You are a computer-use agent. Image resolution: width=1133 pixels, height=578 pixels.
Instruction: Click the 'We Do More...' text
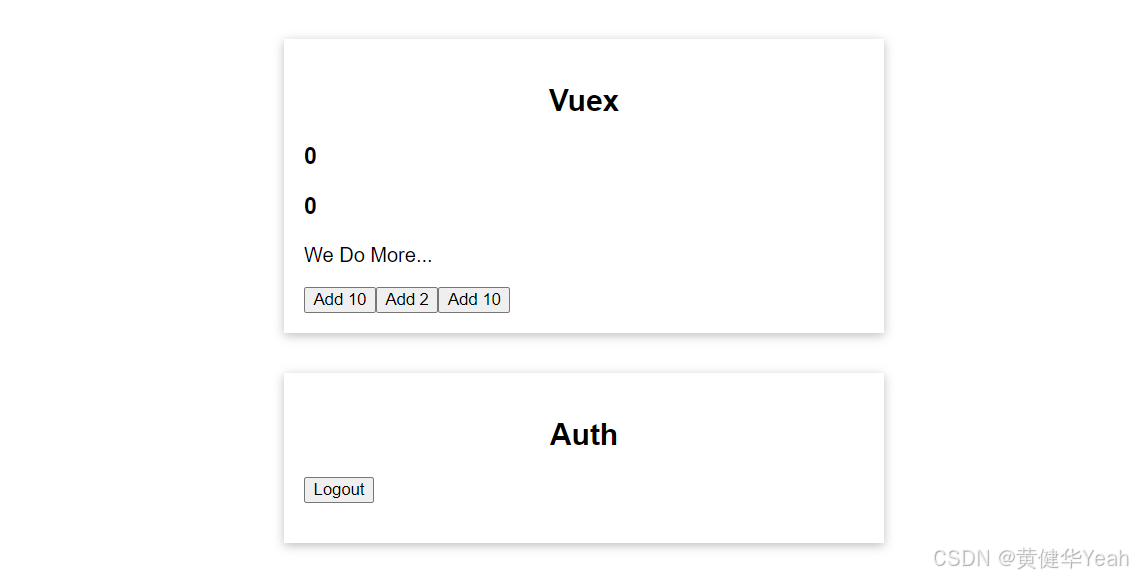click(368, 255)
